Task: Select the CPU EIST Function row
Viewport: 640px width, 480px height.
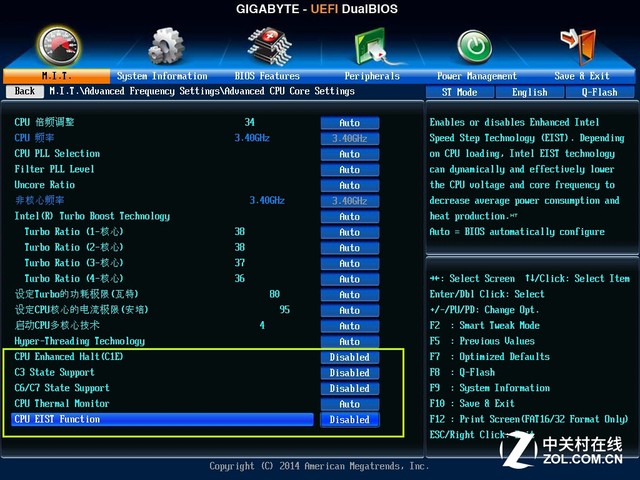Action: point(162,419)
